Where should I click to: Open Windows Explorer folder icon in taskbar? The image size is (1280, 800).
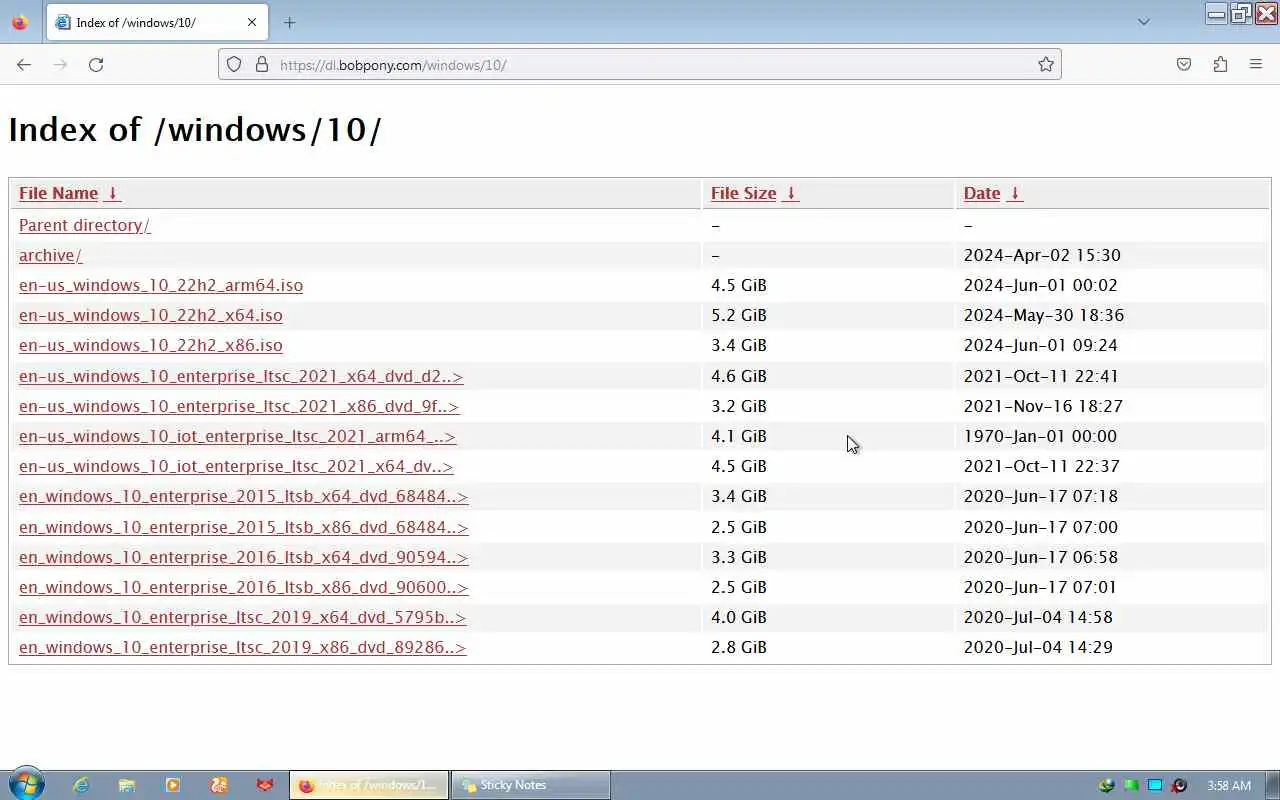pos(127,786)
